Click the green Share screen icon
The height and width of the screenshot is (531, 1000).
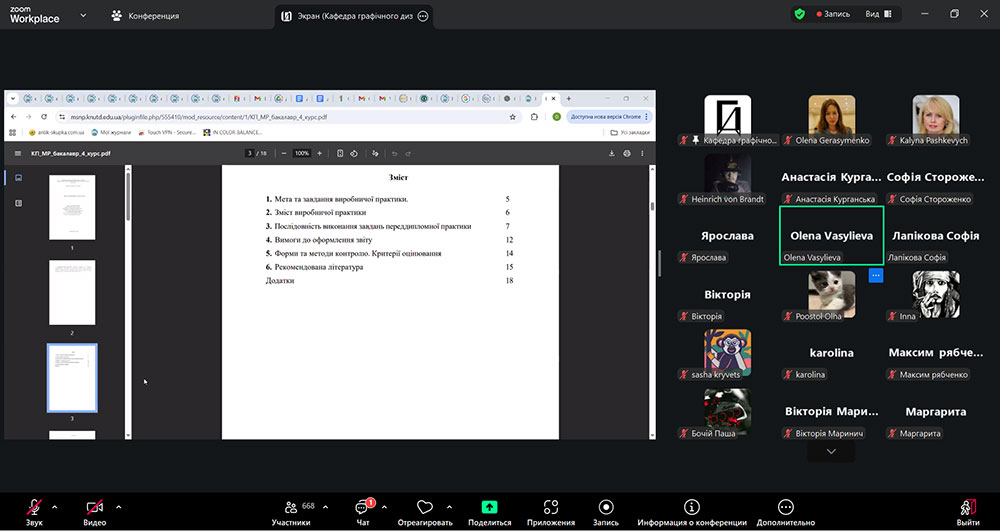pyautogui.click(x=489, y=508)
